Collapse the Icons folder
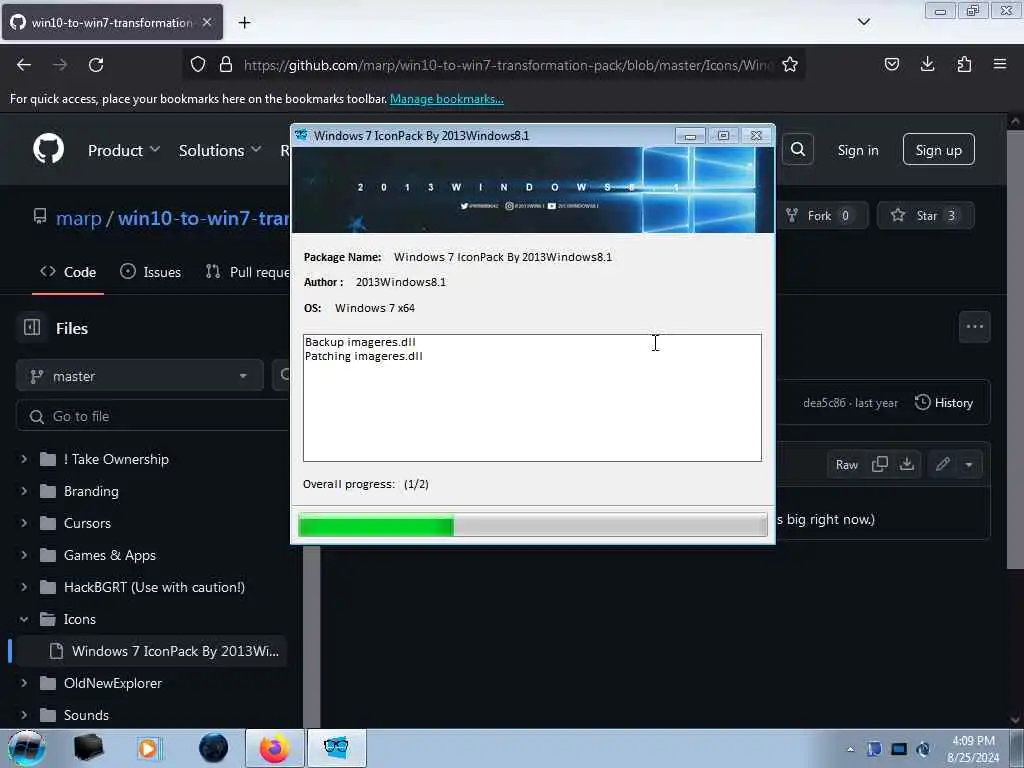 pyautogui.click(x=24, y=619)
